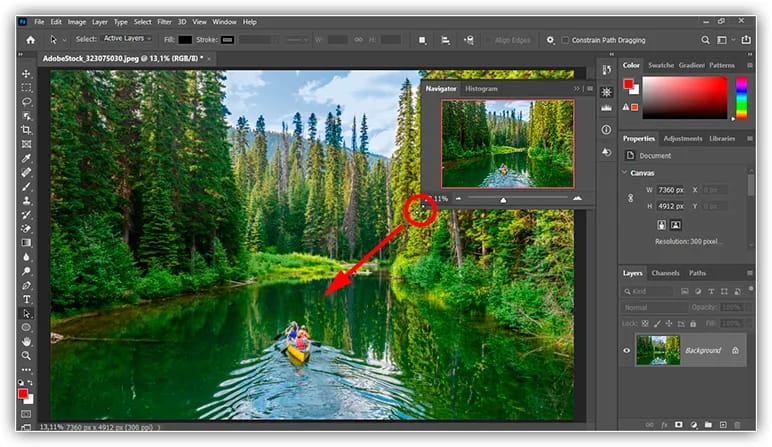Open the Select Active Layers dropdown
The width and height of the screenshot is (772, 447).
tap(127, 38)
